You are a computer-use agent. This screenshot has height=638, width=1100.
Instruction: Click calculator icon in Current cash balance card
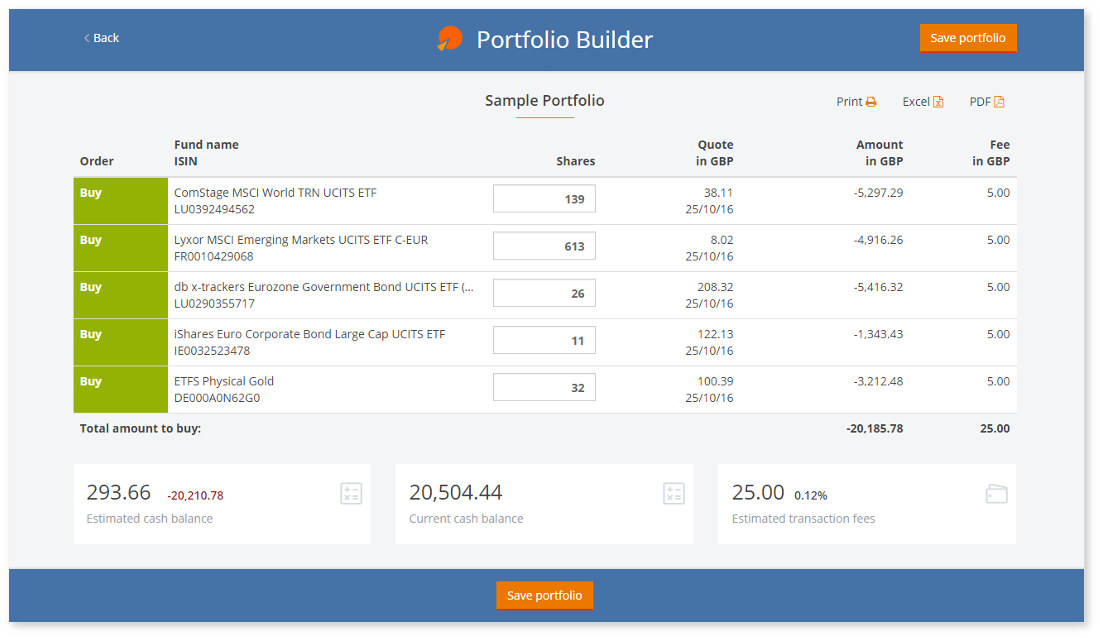click(x=673, y=493)
